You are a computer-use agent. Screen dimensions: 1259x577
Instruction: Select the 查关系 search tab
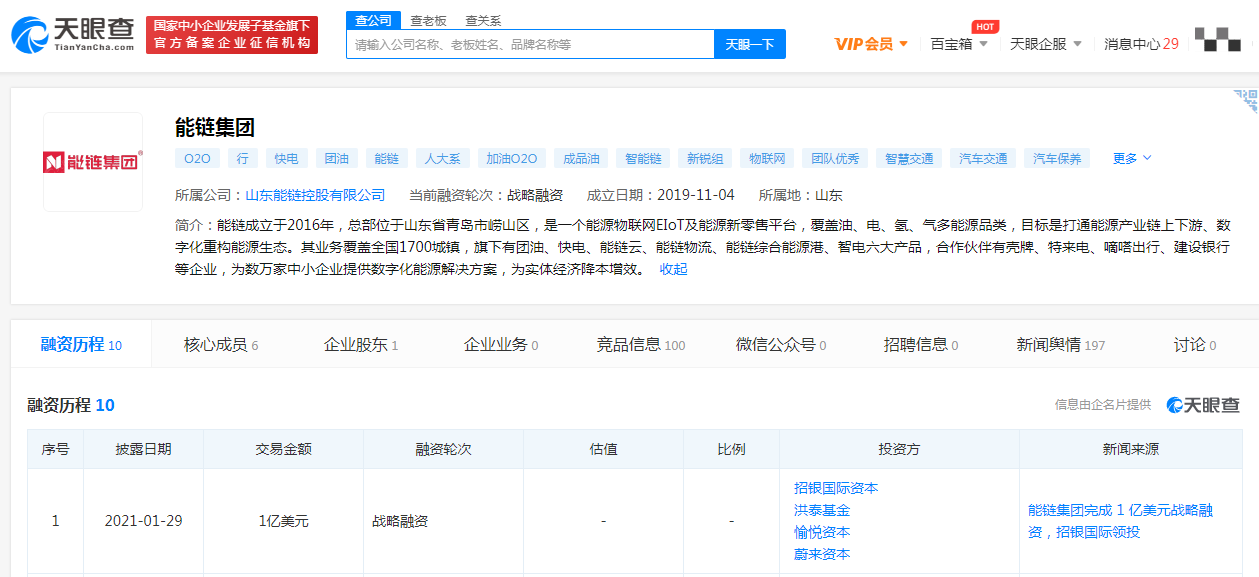(x=483, y=20)
